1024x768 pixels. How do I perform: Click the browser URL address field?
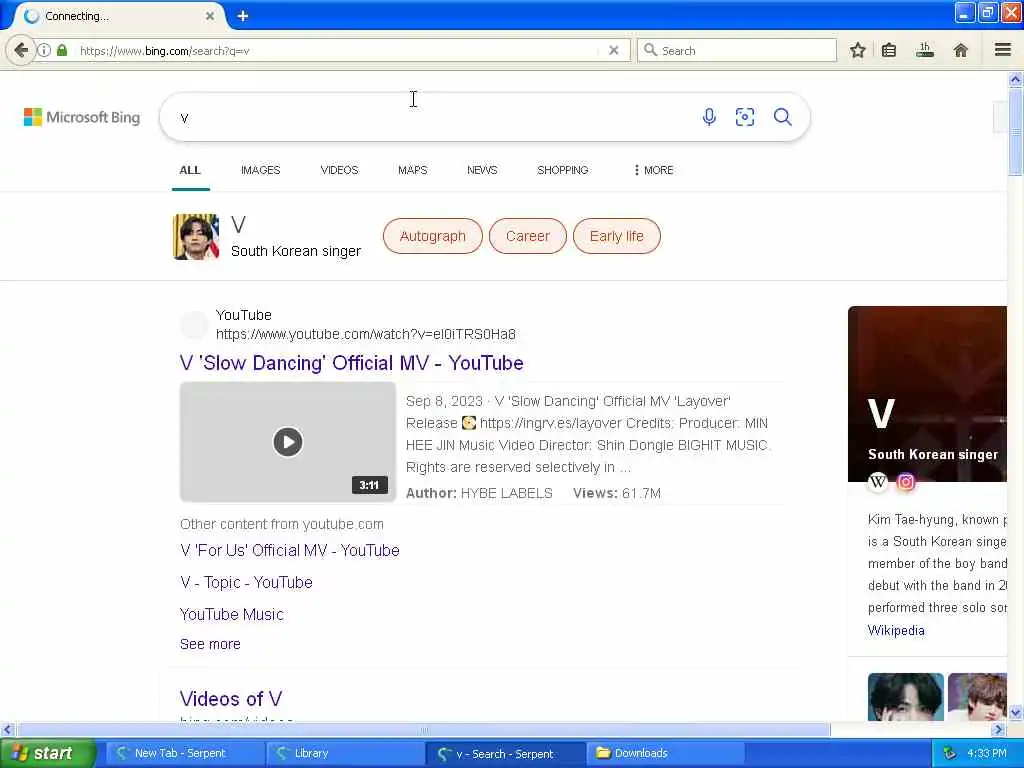[336, 50]
